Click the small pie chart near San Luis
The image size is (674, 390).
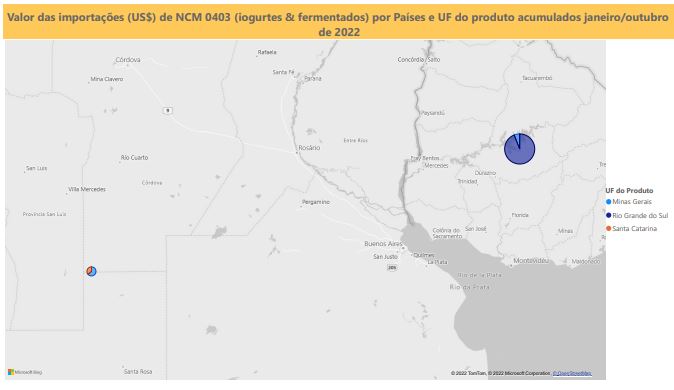tap(91, 271)
